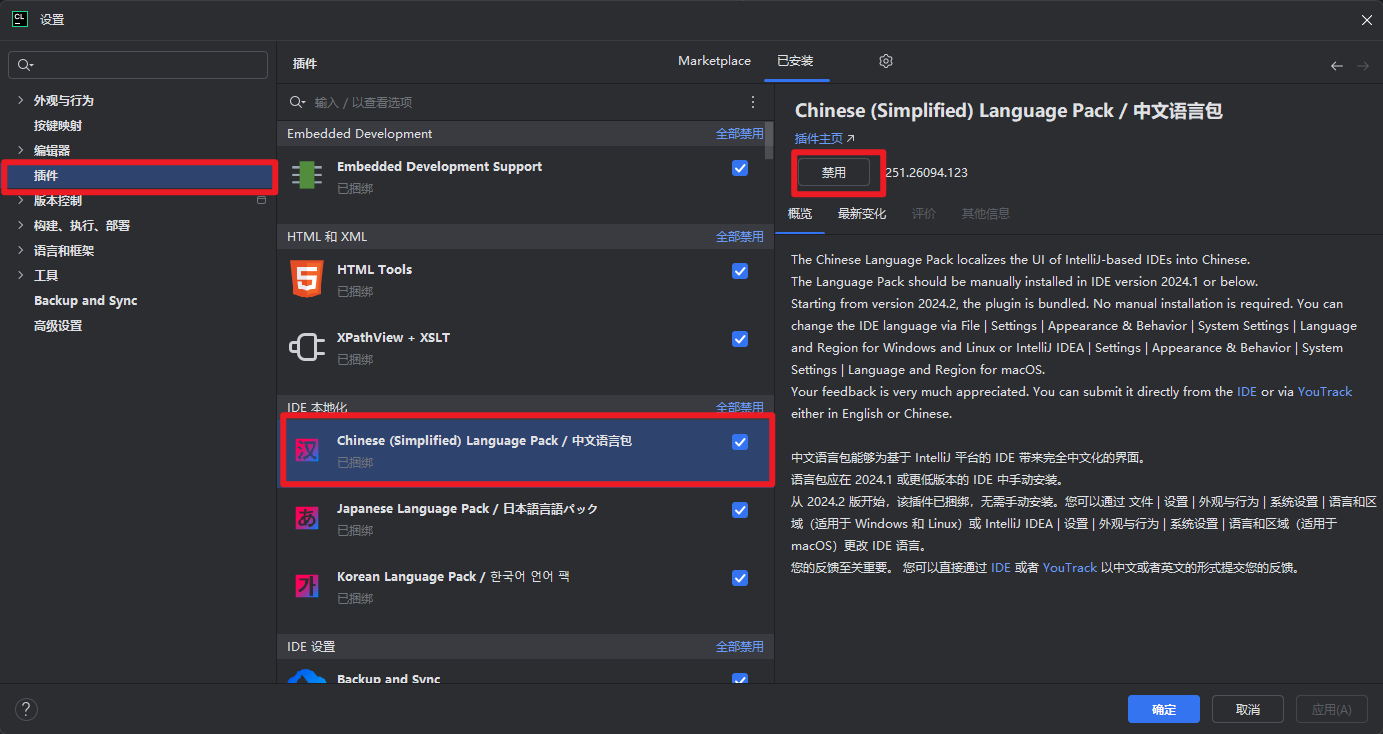Click the Chinese Language Pack plugin icon
The height and width of the screenshot is (734, 1383).
tap(307, 450)
